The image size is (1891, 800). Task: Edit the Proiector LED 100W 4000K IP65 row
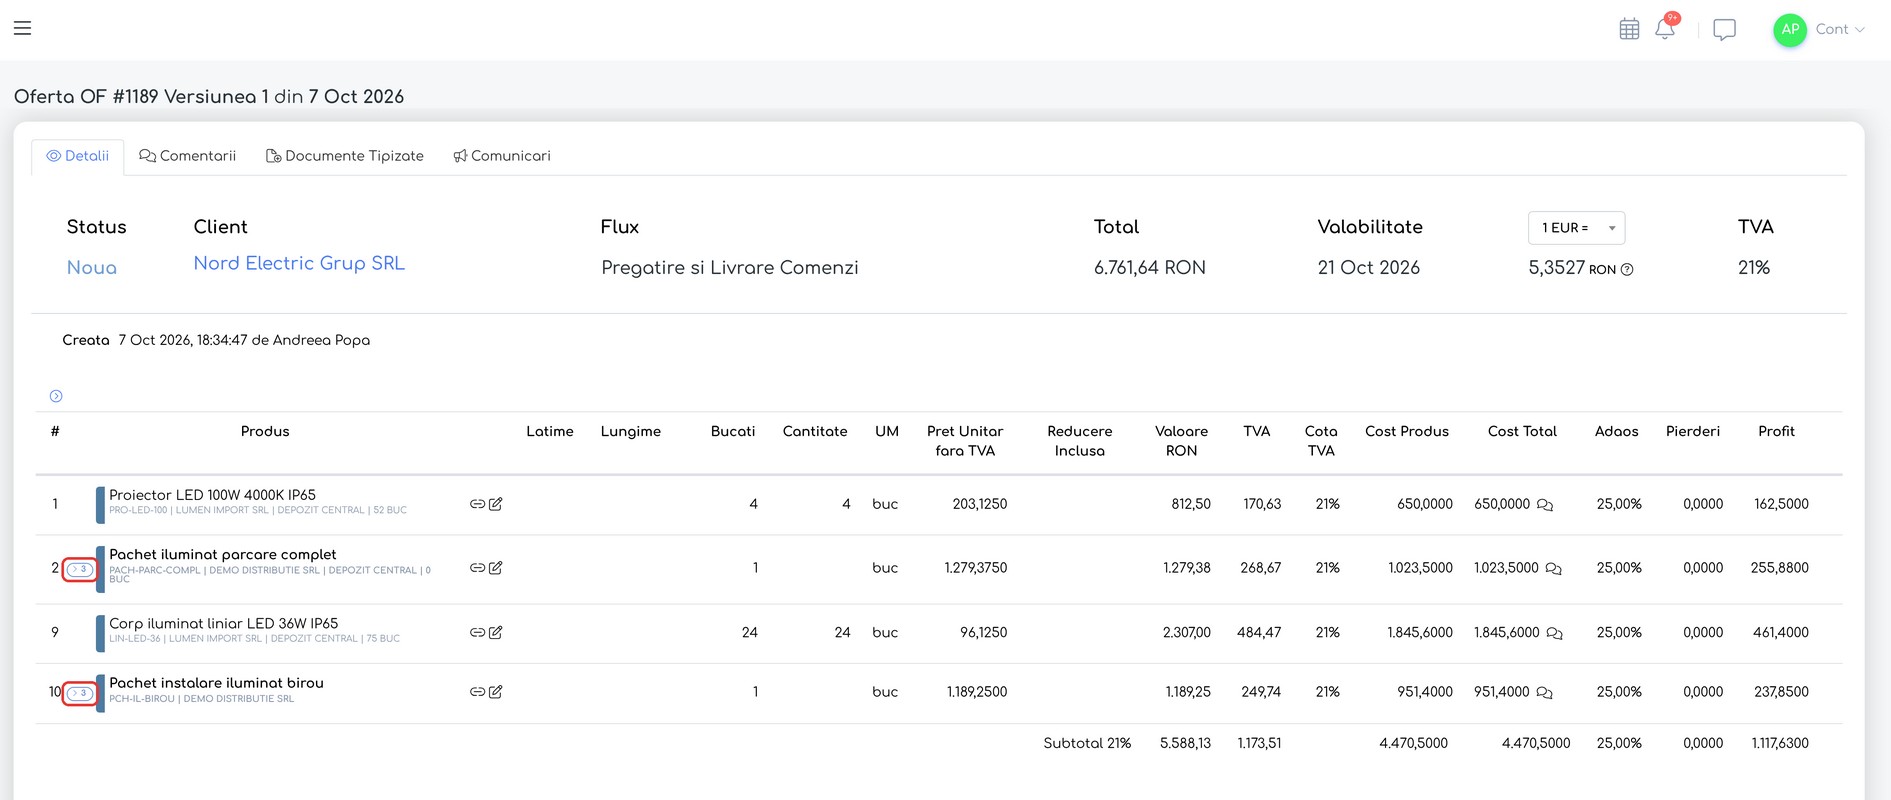pyautogui.click(x=495, y=504)
